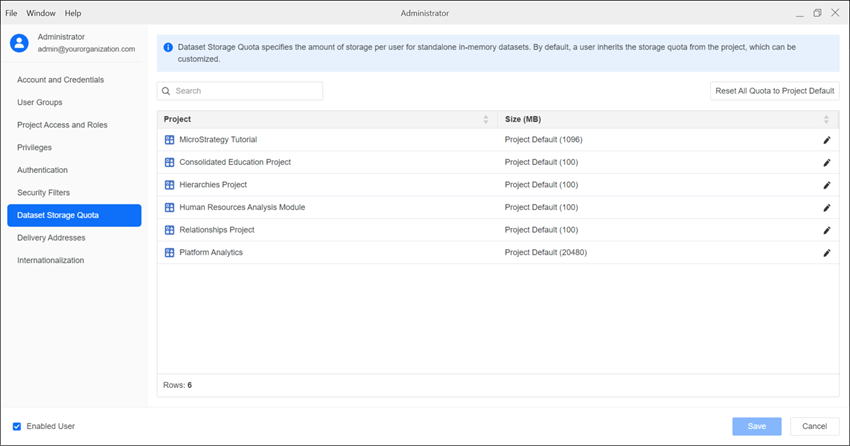Screen dimensions: 850x446
Task: Edit quota for MicroStrategy Tutorial with pencil icon
Action: (x=827, y=140)
